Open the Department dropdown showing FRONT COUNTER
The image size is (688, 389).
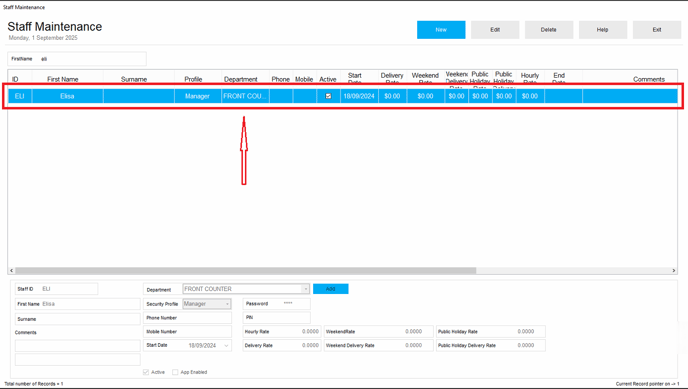pos(305,289)
